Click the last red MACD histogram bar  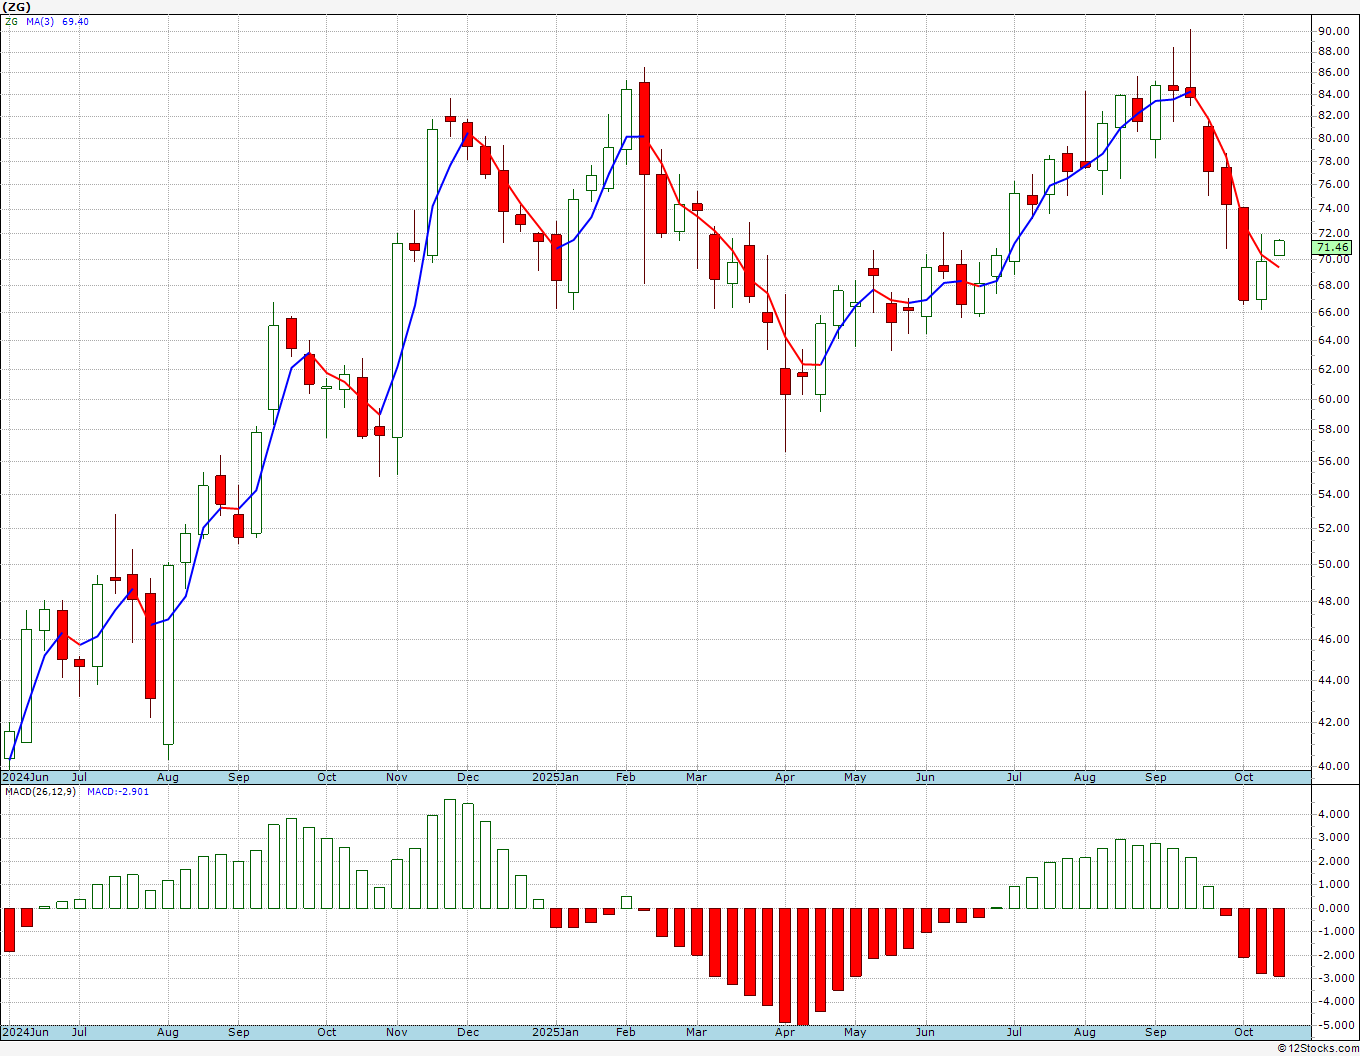(x=1279, y=942)
